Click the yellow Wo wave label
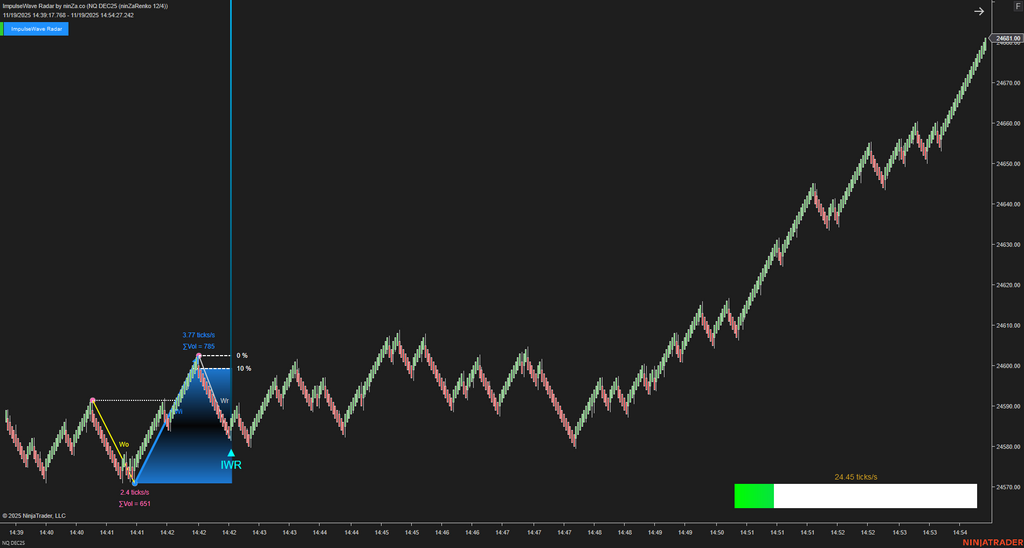 click(x=123, y=444)
